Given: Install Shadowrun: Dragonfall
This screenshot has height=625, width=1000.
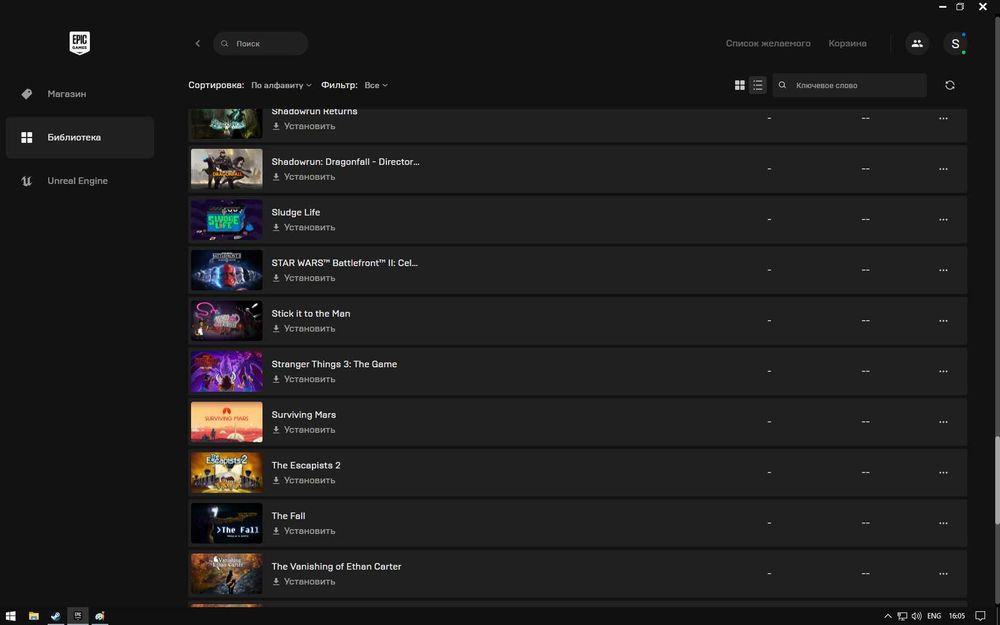Looking at the screenshot, I should pyautogui.click(x=304, y=177).
